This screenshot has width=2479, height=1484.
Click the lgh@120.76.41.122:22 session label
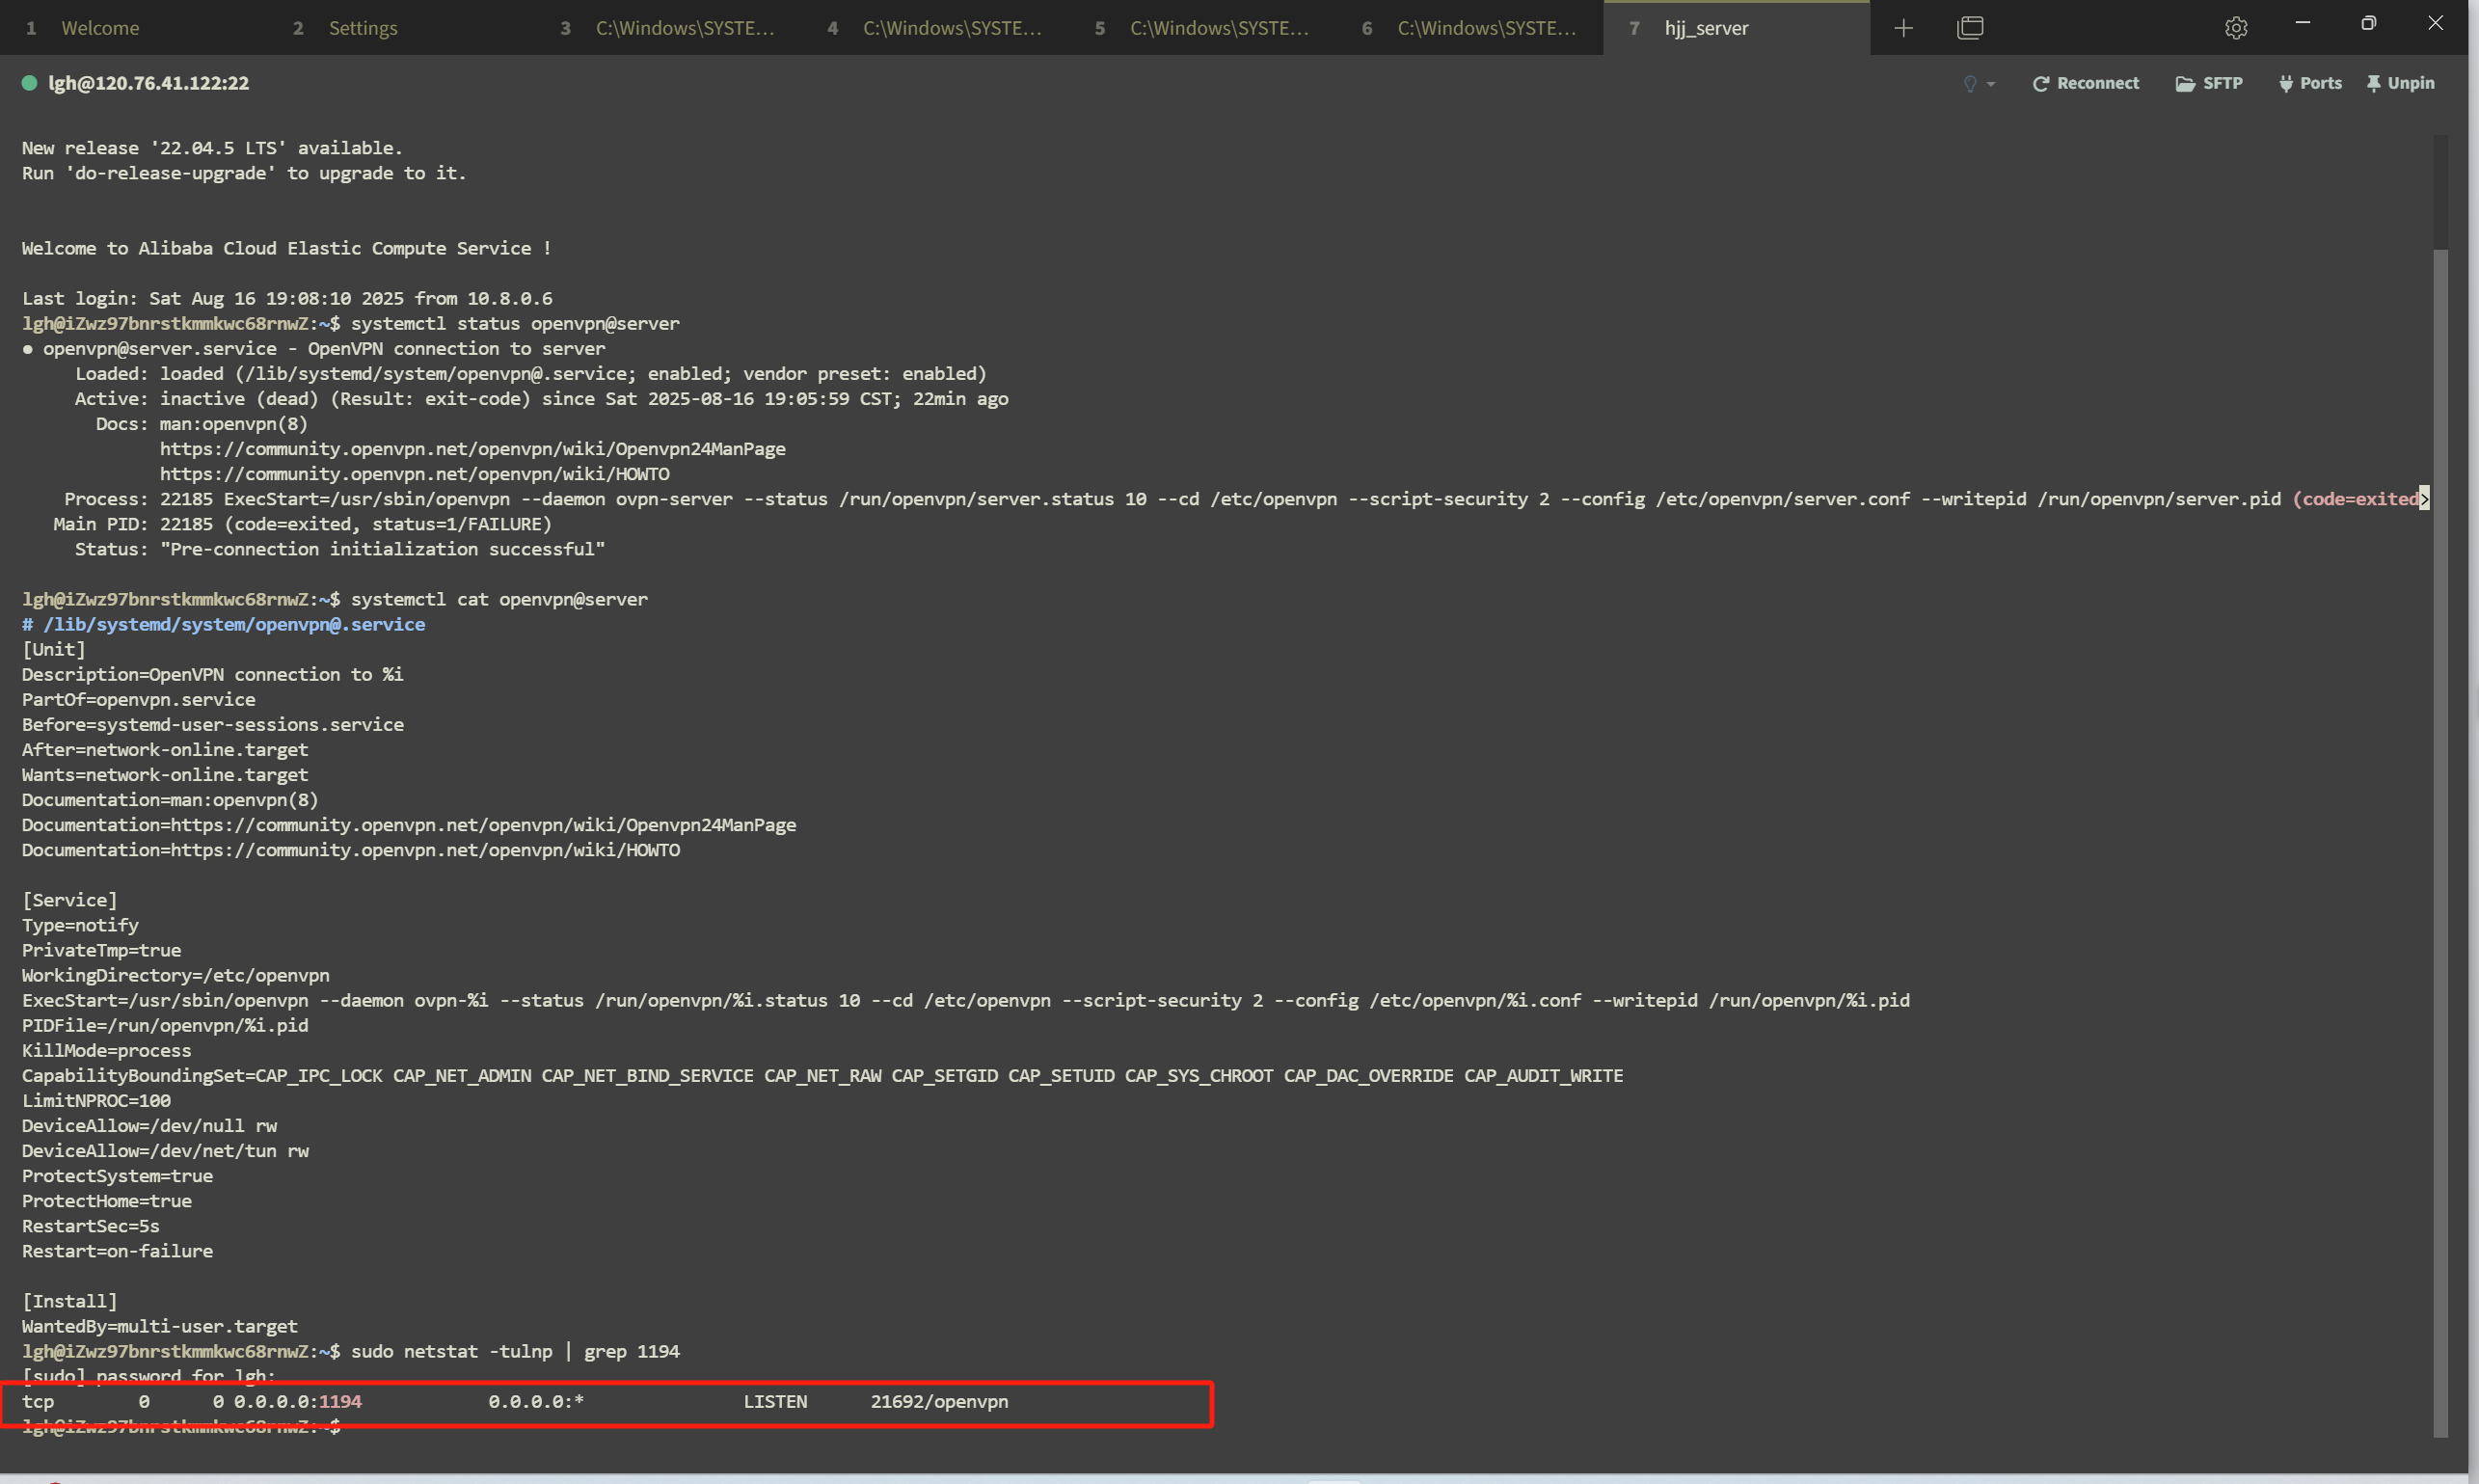pos(149,83)
